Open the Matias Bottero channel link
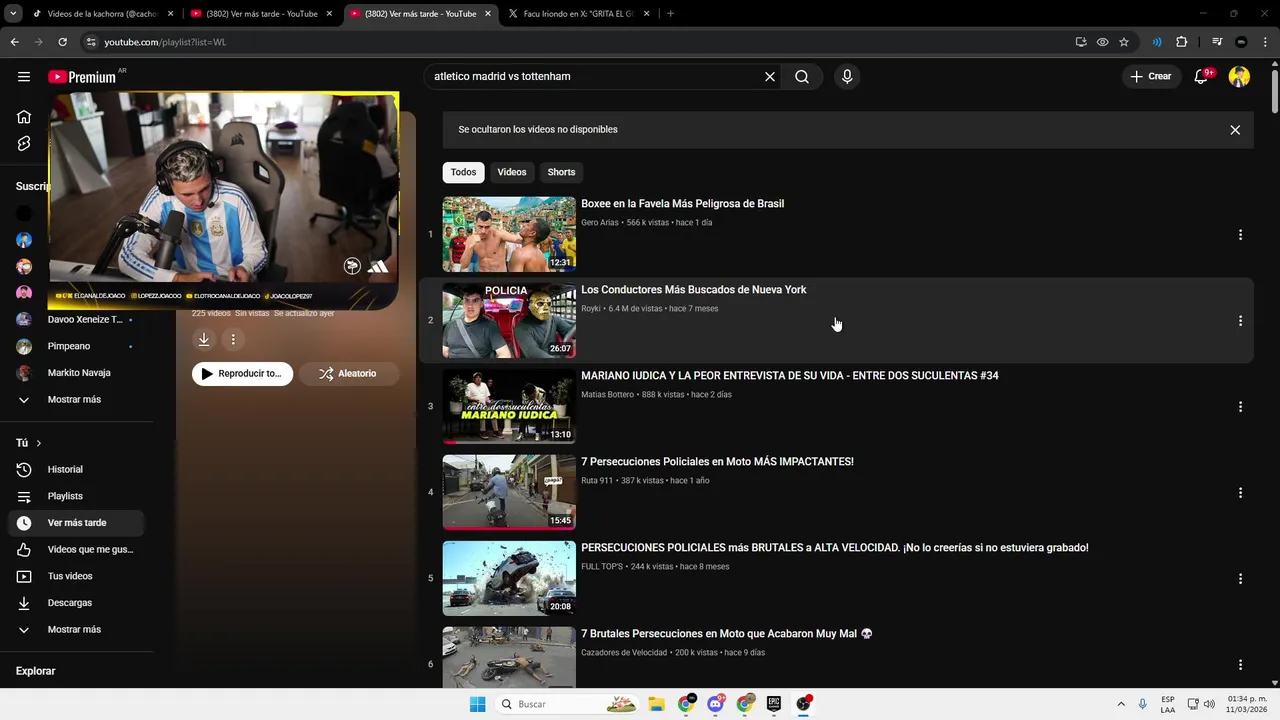 pos(607,395)
